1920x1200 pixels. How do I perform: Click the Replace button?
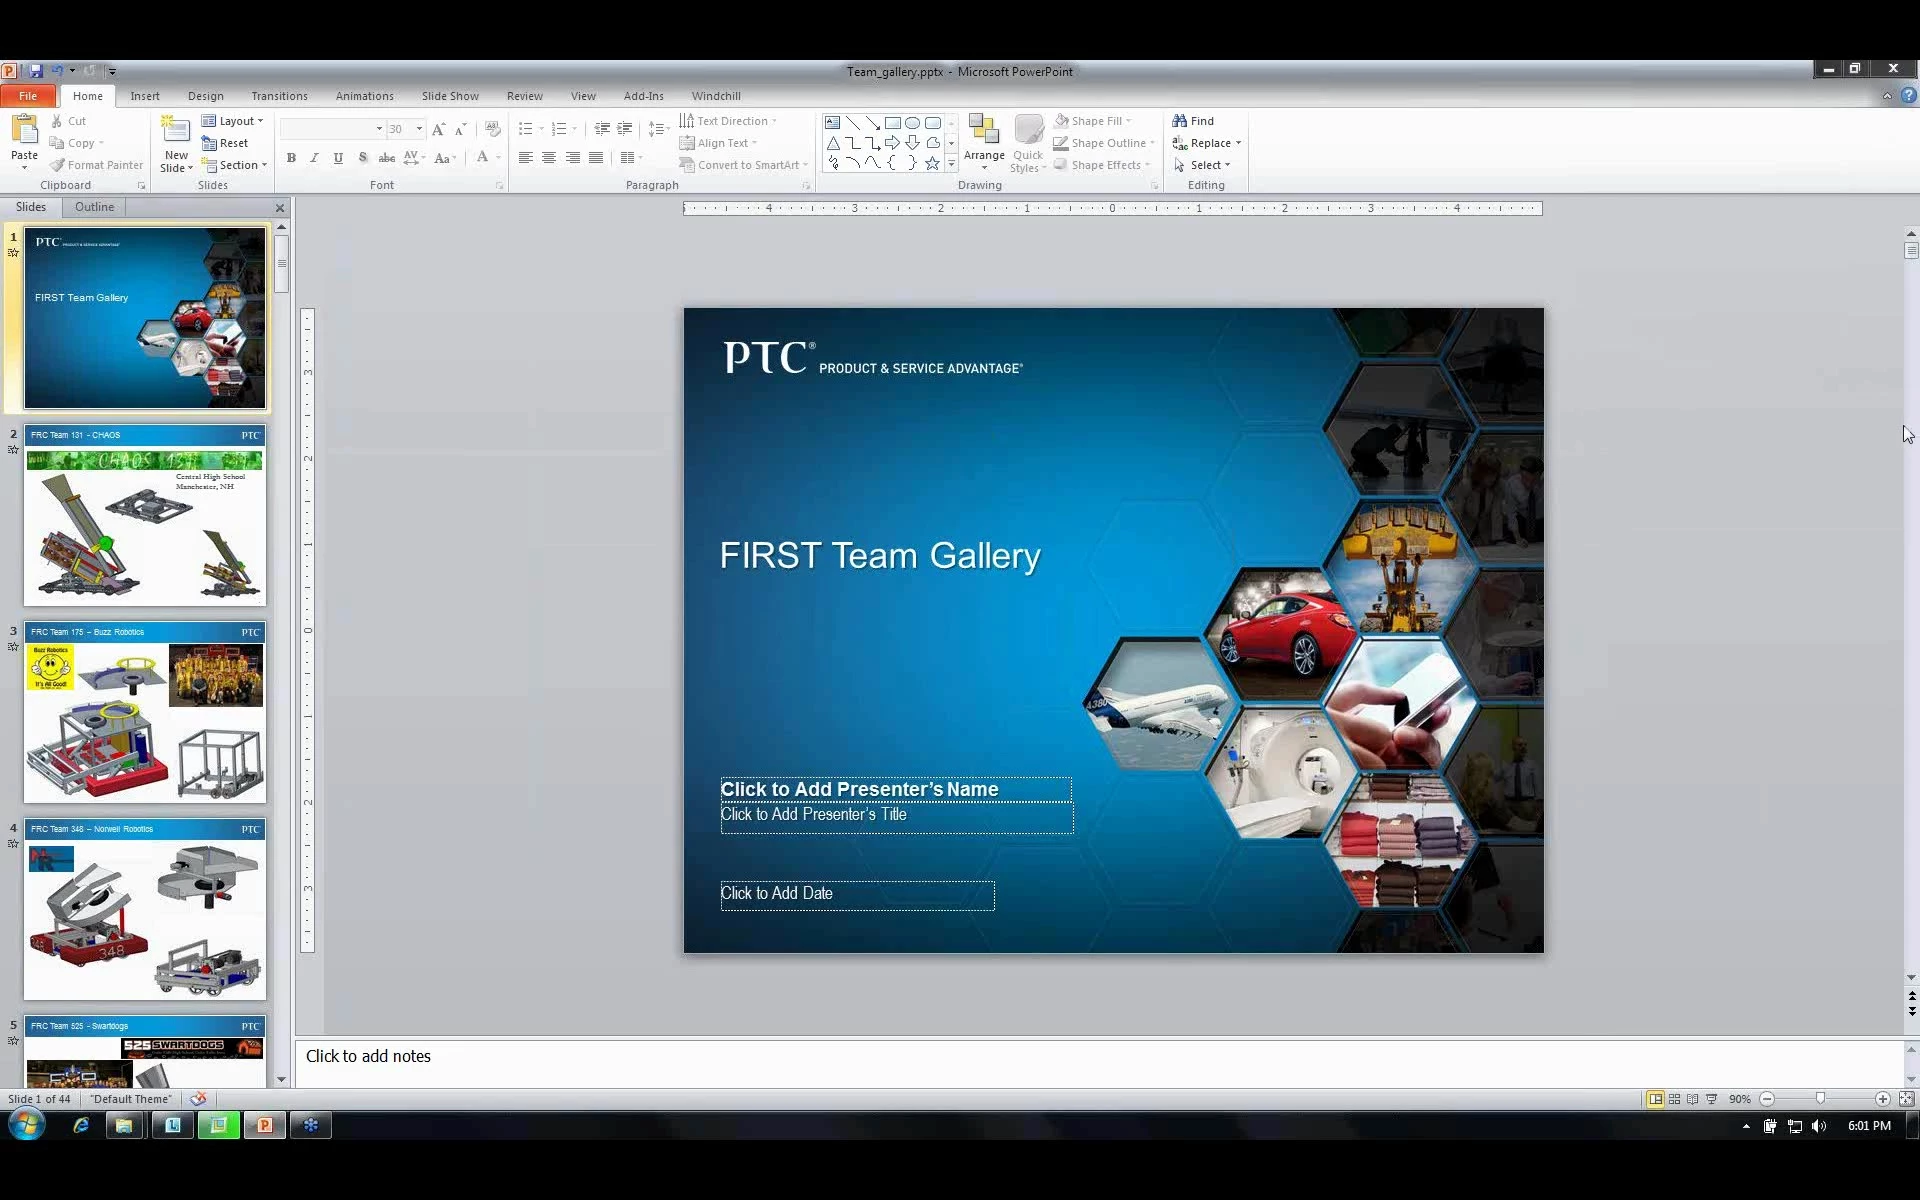tap(1209, 143)
